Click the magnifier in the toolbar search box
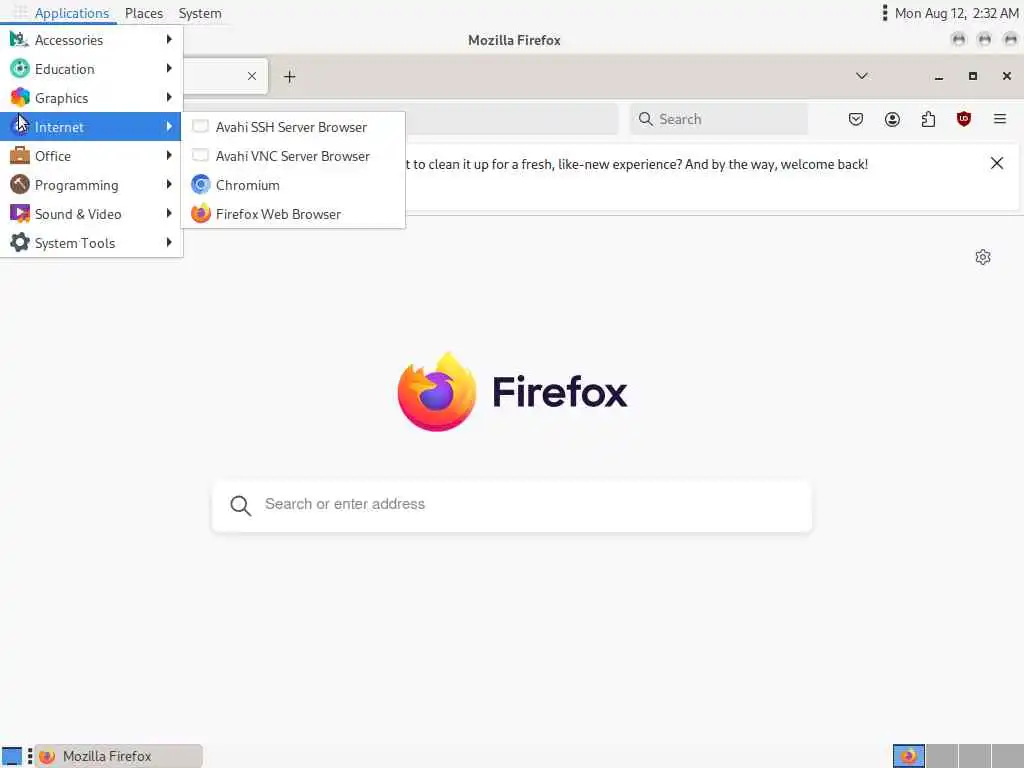This screenshot has width=1024, height=768. coord(645,119)
